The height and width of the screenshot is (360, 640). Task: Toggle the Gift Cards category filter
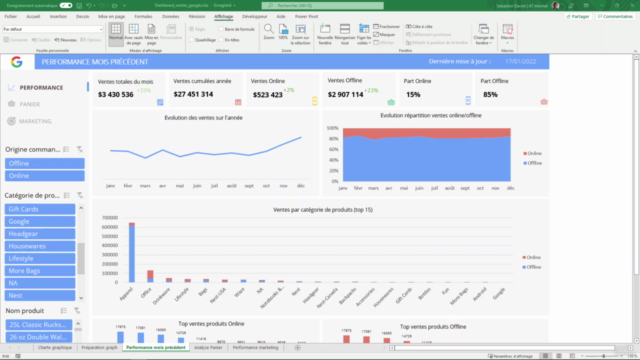40,209
